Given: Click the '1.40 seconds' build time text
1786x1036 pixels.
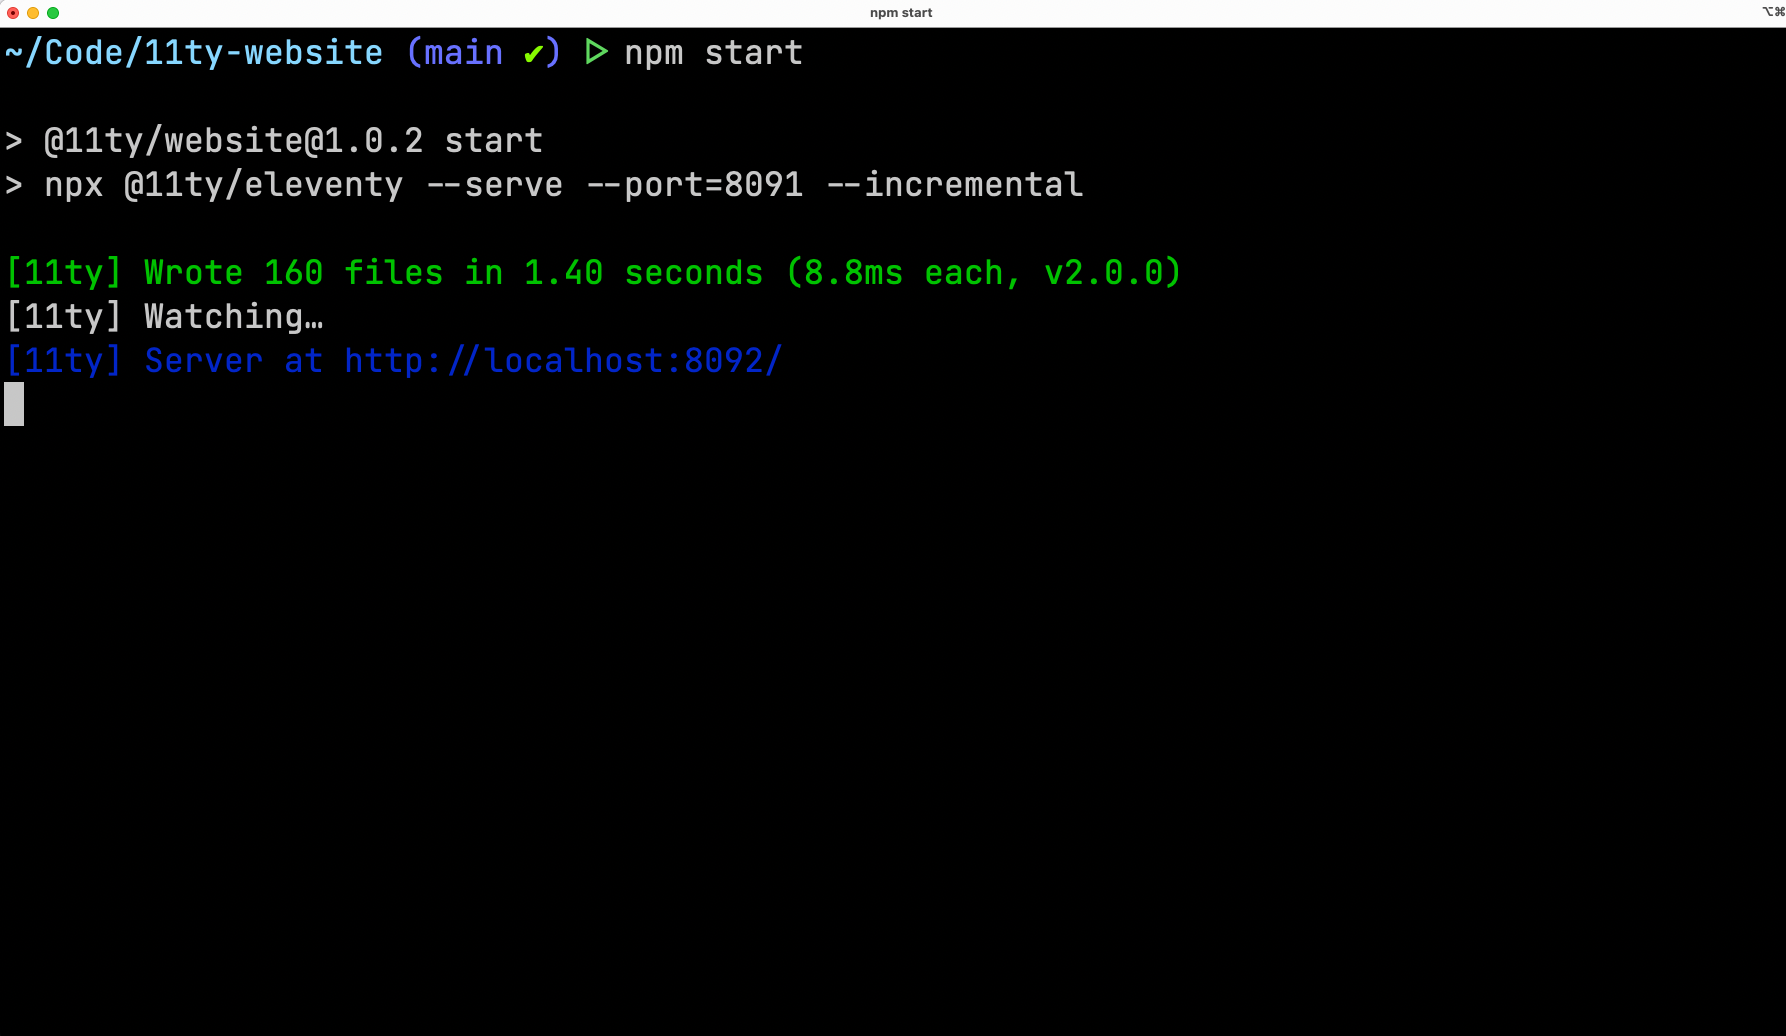Looking at the screenshot, I should click(x=644, y=273).
